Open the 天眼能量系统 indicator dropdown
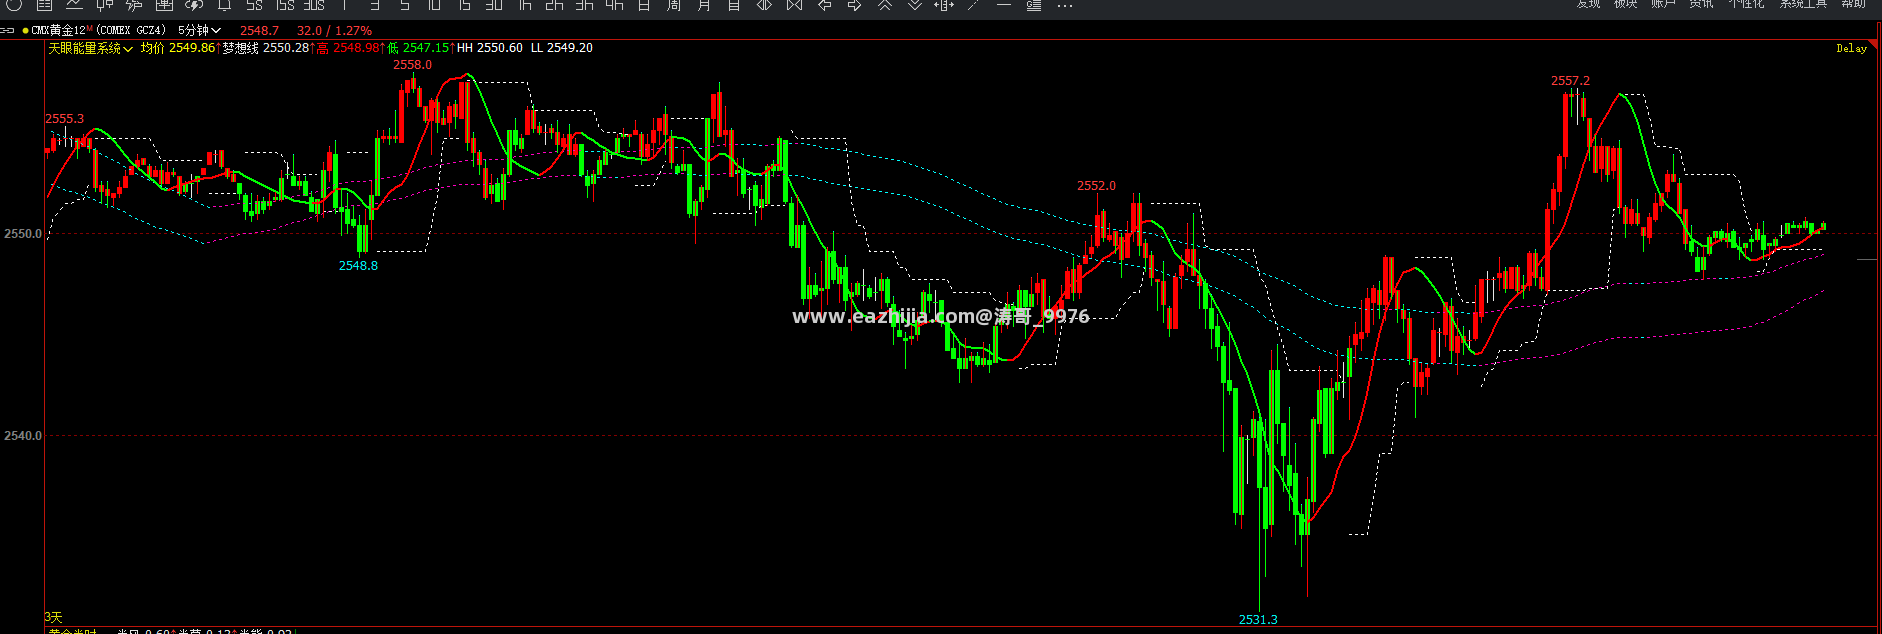 (x=90, y=48)
